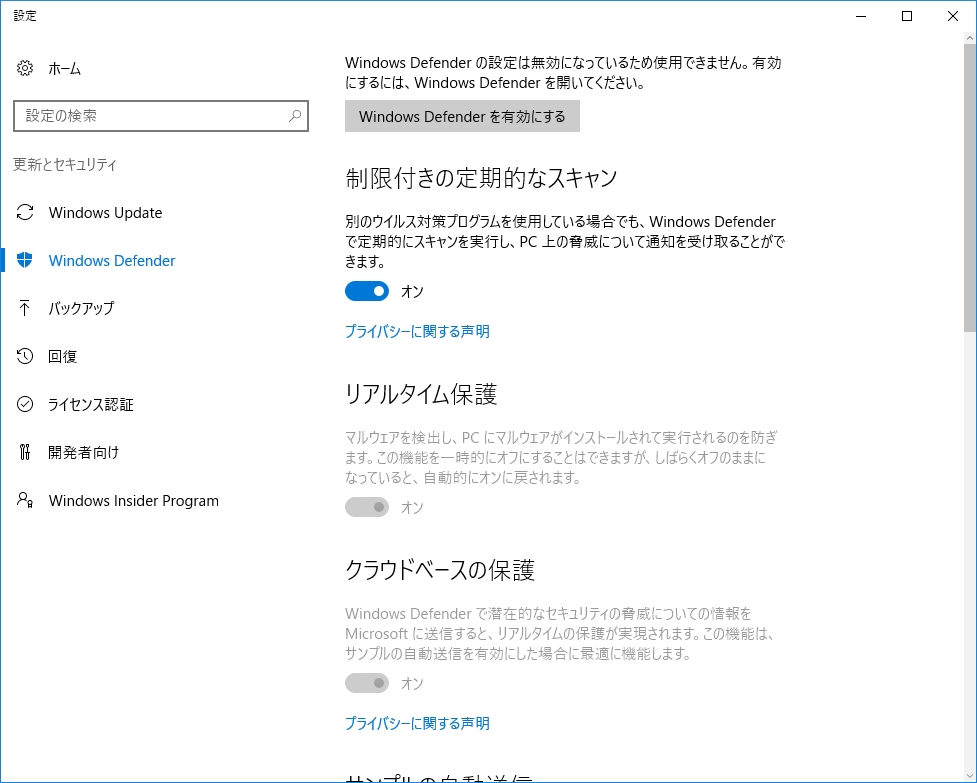Click the 開発者向け sidebar icon
The width and height of the screenshot is (977, 783).
tap(24, 452)
